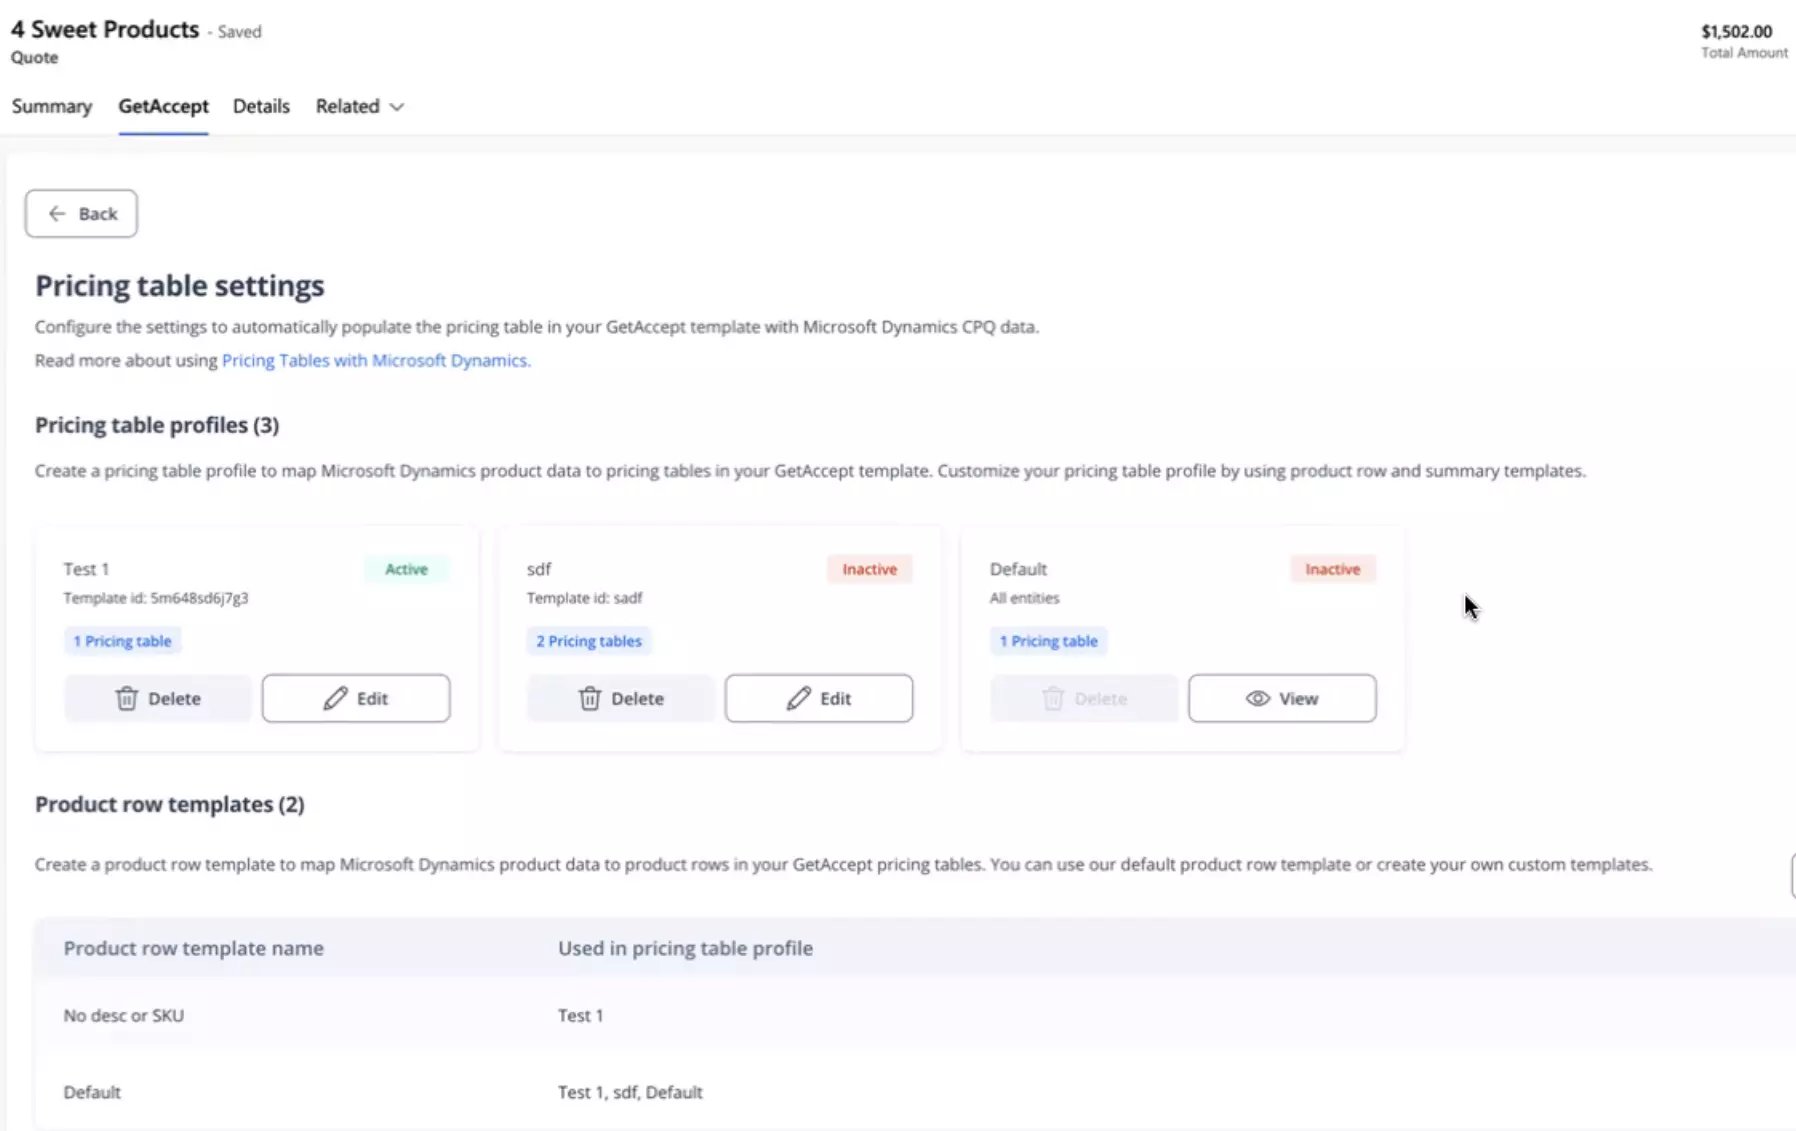Open the Details tab
The image size is (1796, 1131).
click(x=261, y=106)
